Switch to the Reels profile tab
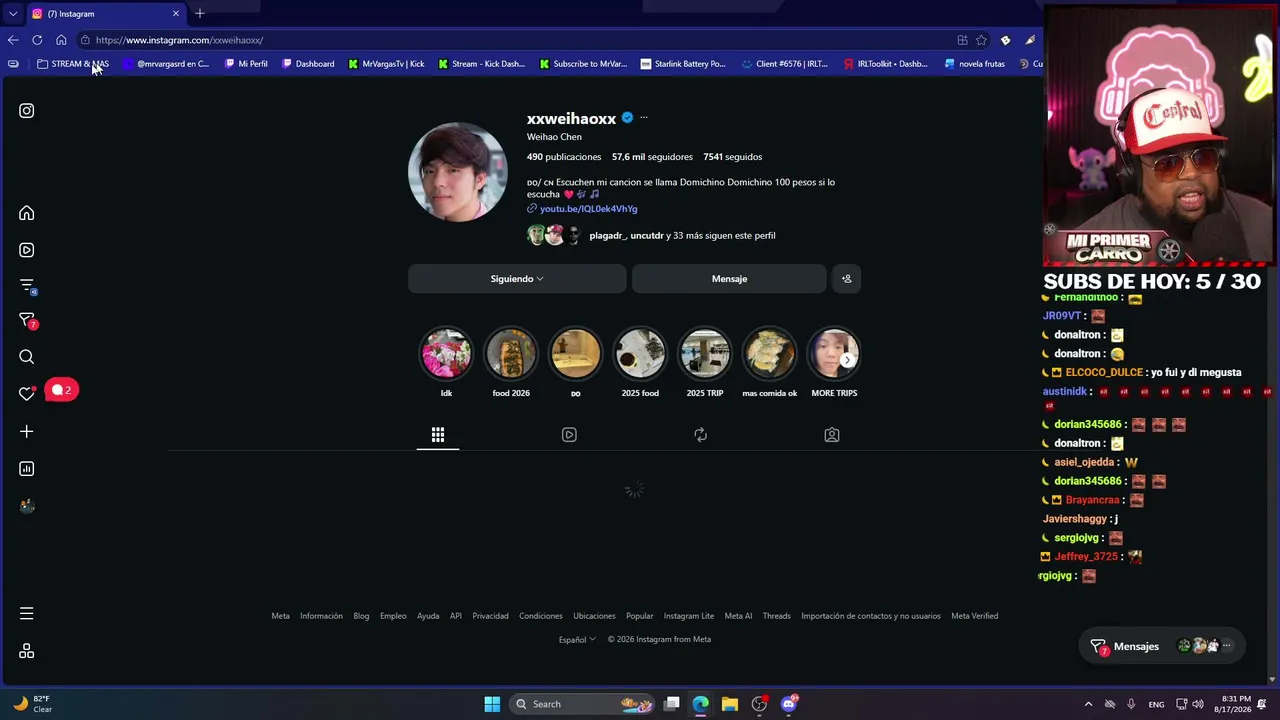1280x720 pixels. tap(569, 435)
